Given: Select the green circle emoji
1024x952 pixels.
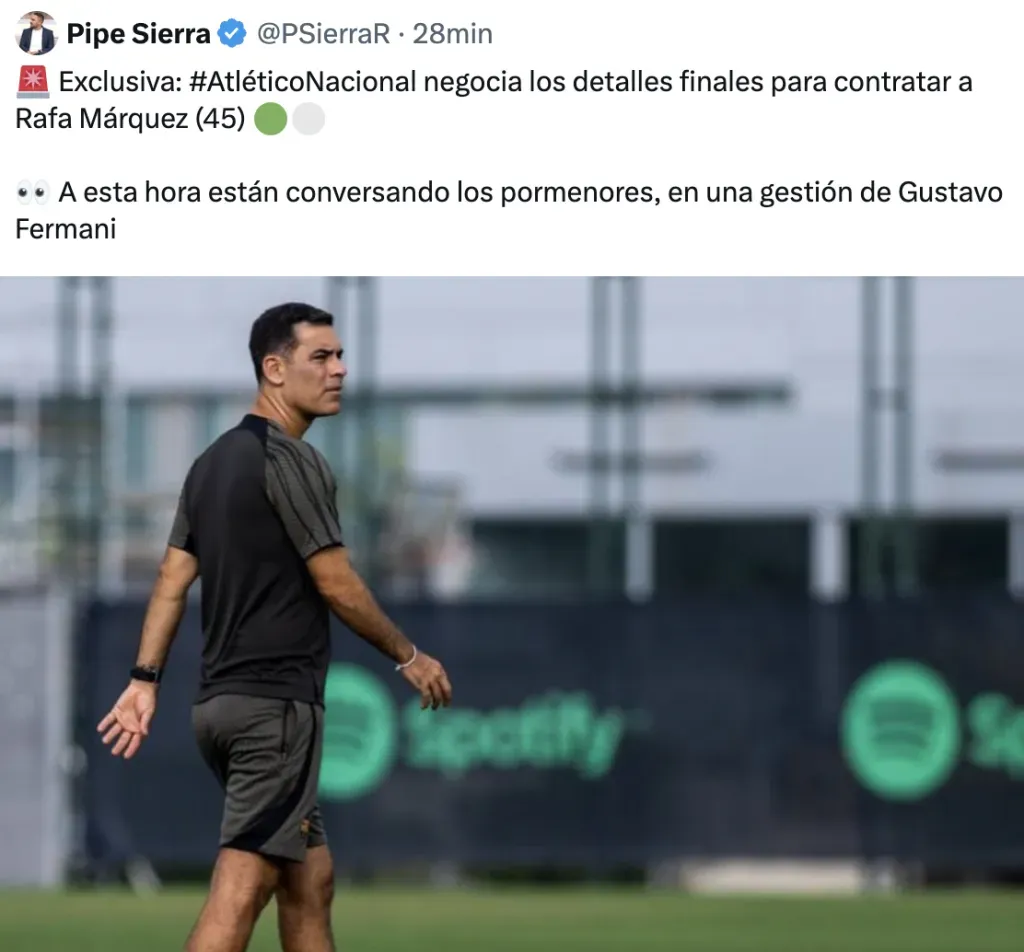Looking at the screenshot, I should [x=270, y=119].
